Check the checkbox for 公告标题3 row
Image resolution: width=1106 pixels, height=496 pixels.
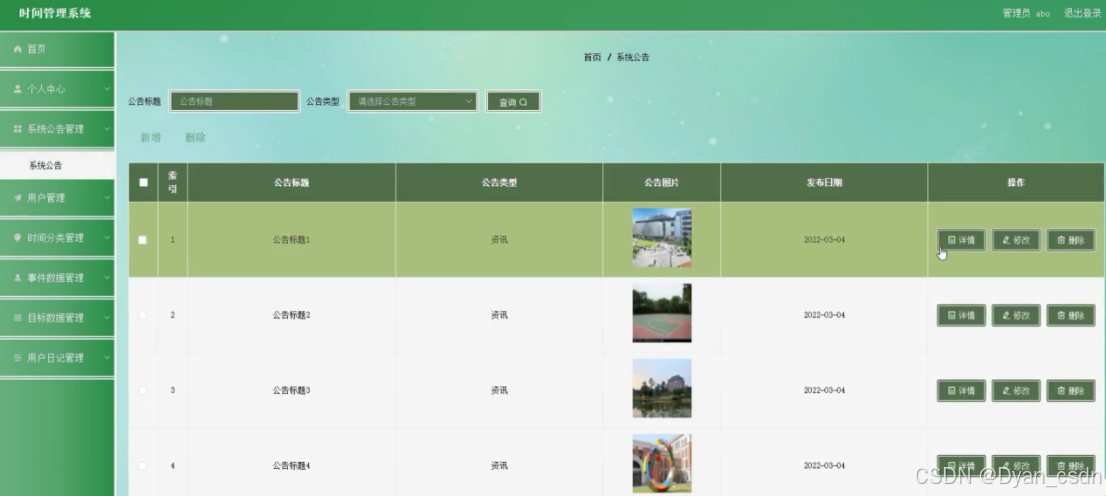click(x=142, y=390)
